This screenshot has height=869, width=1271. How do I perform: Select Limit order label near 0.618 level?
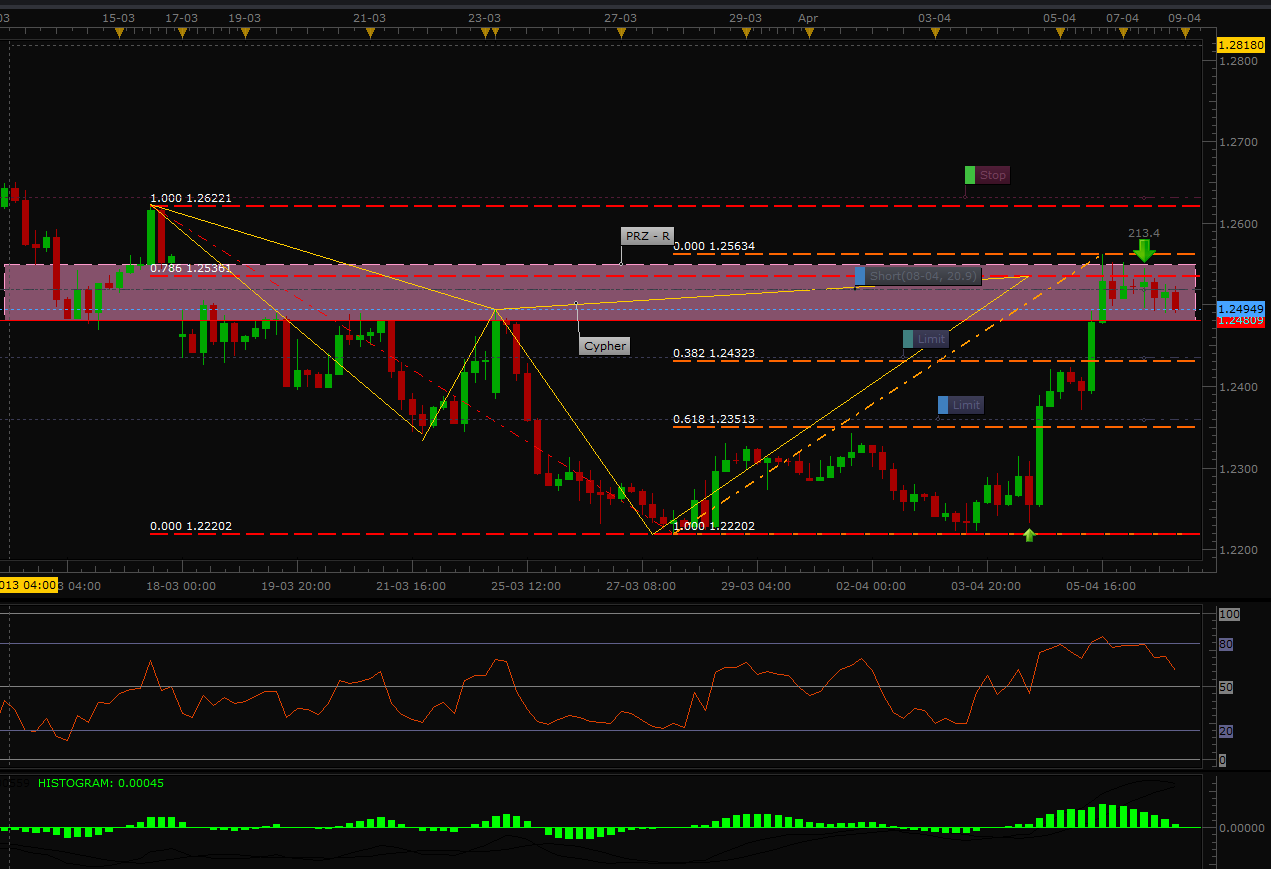tap(966, 405)
